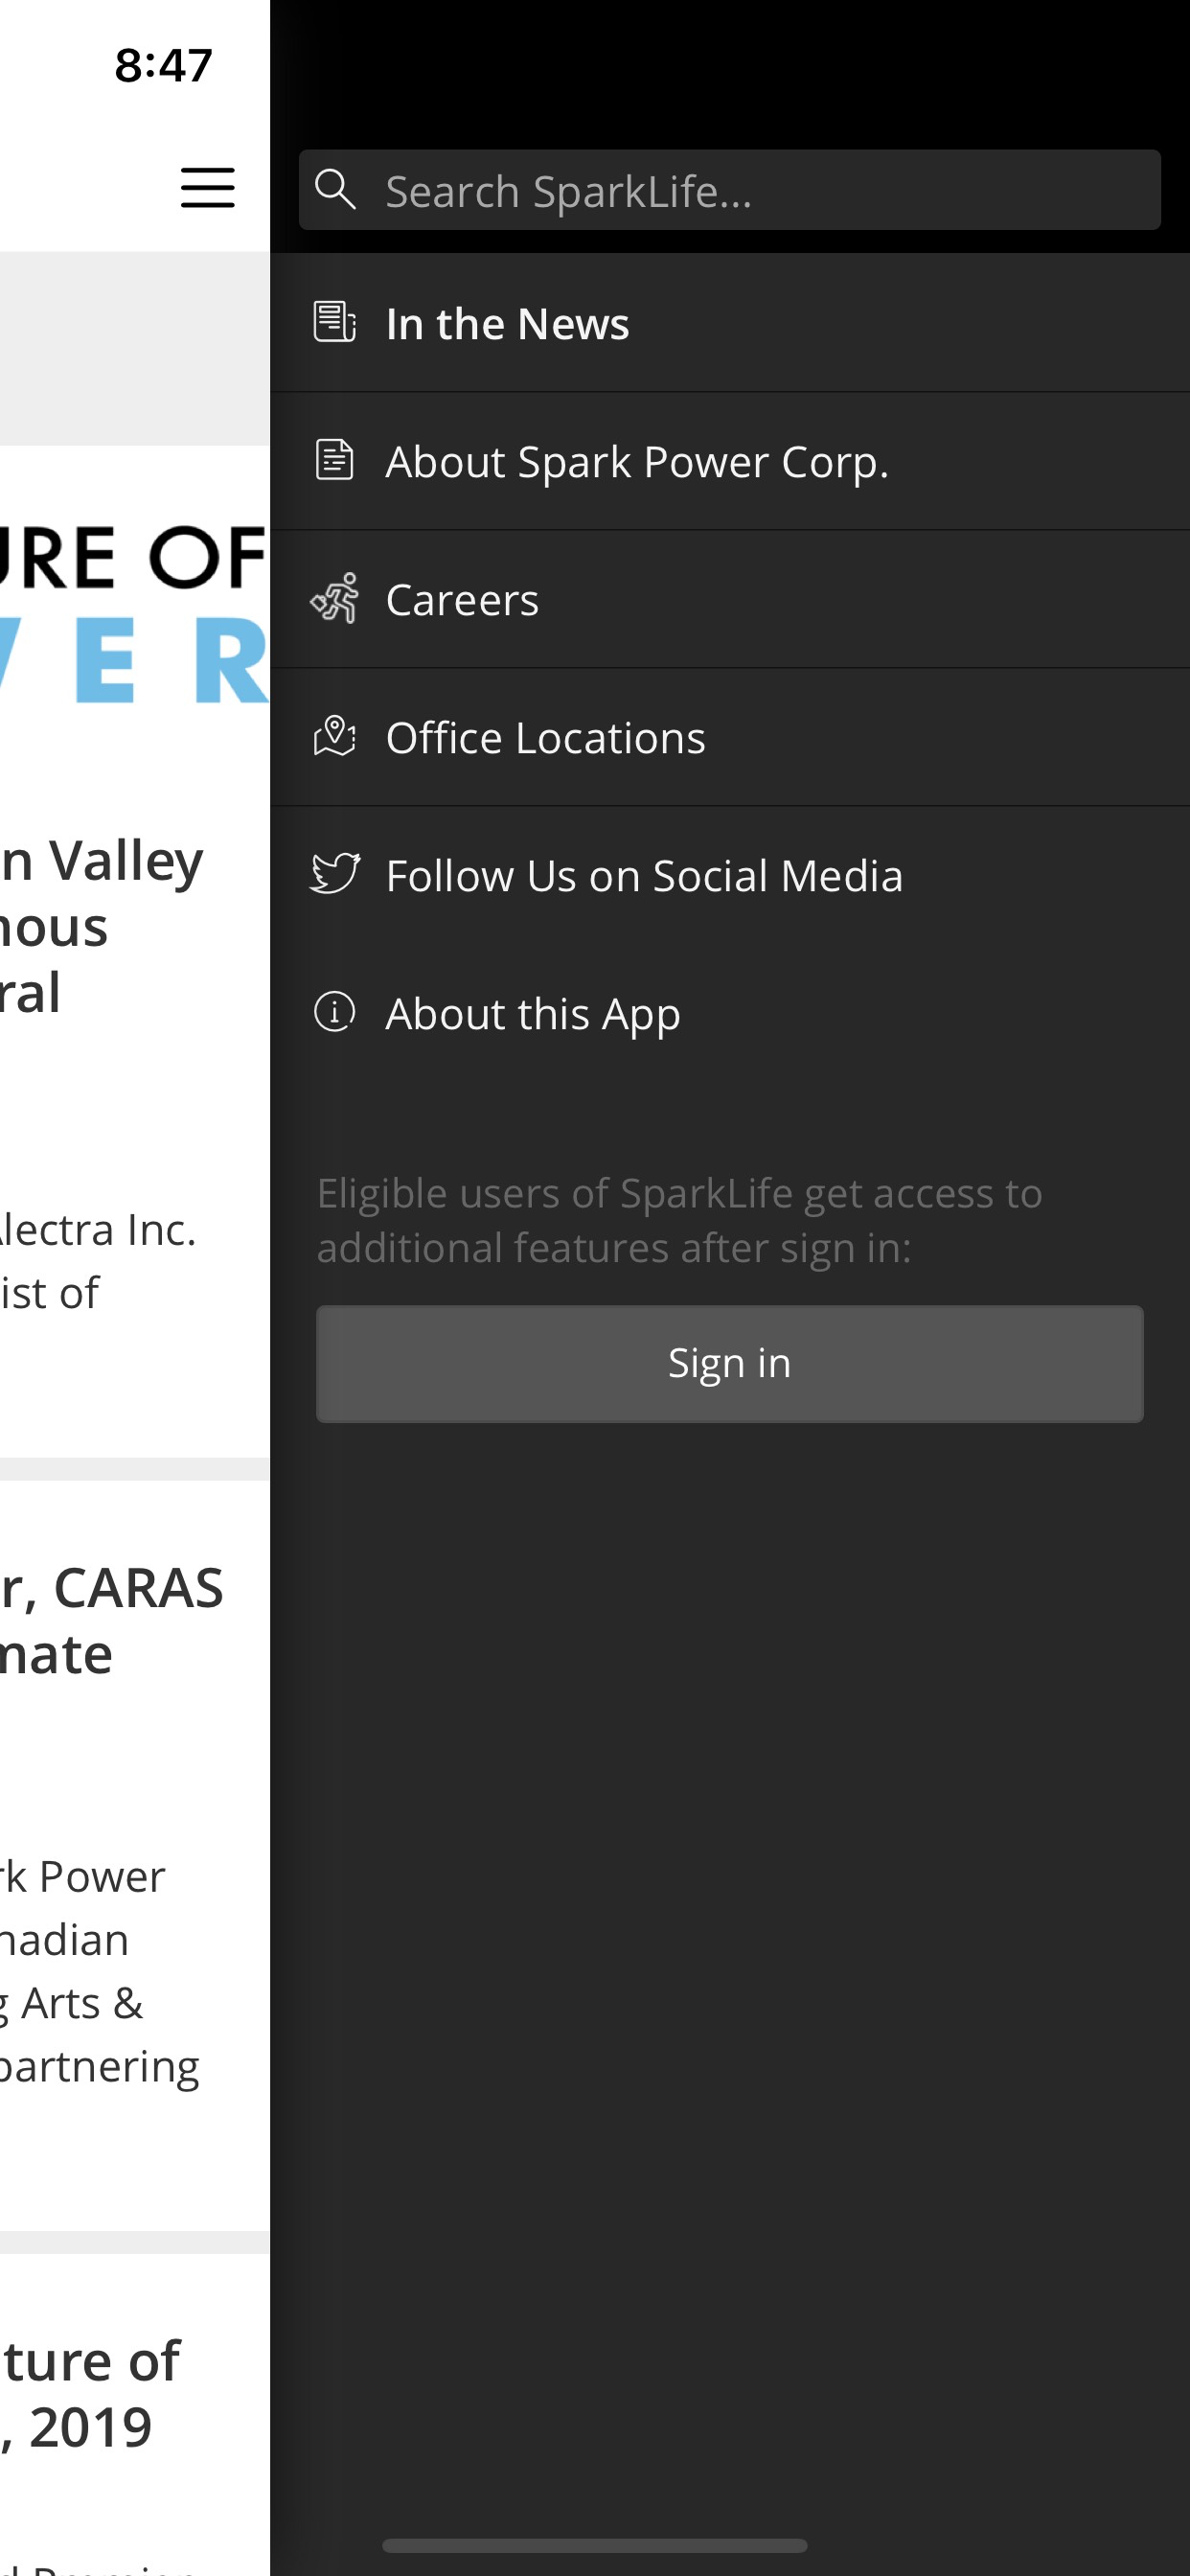Select About Spark Power Corp. menu entry
Viewport: 1190px width, 2576px height.
click(x=637, y=462)
